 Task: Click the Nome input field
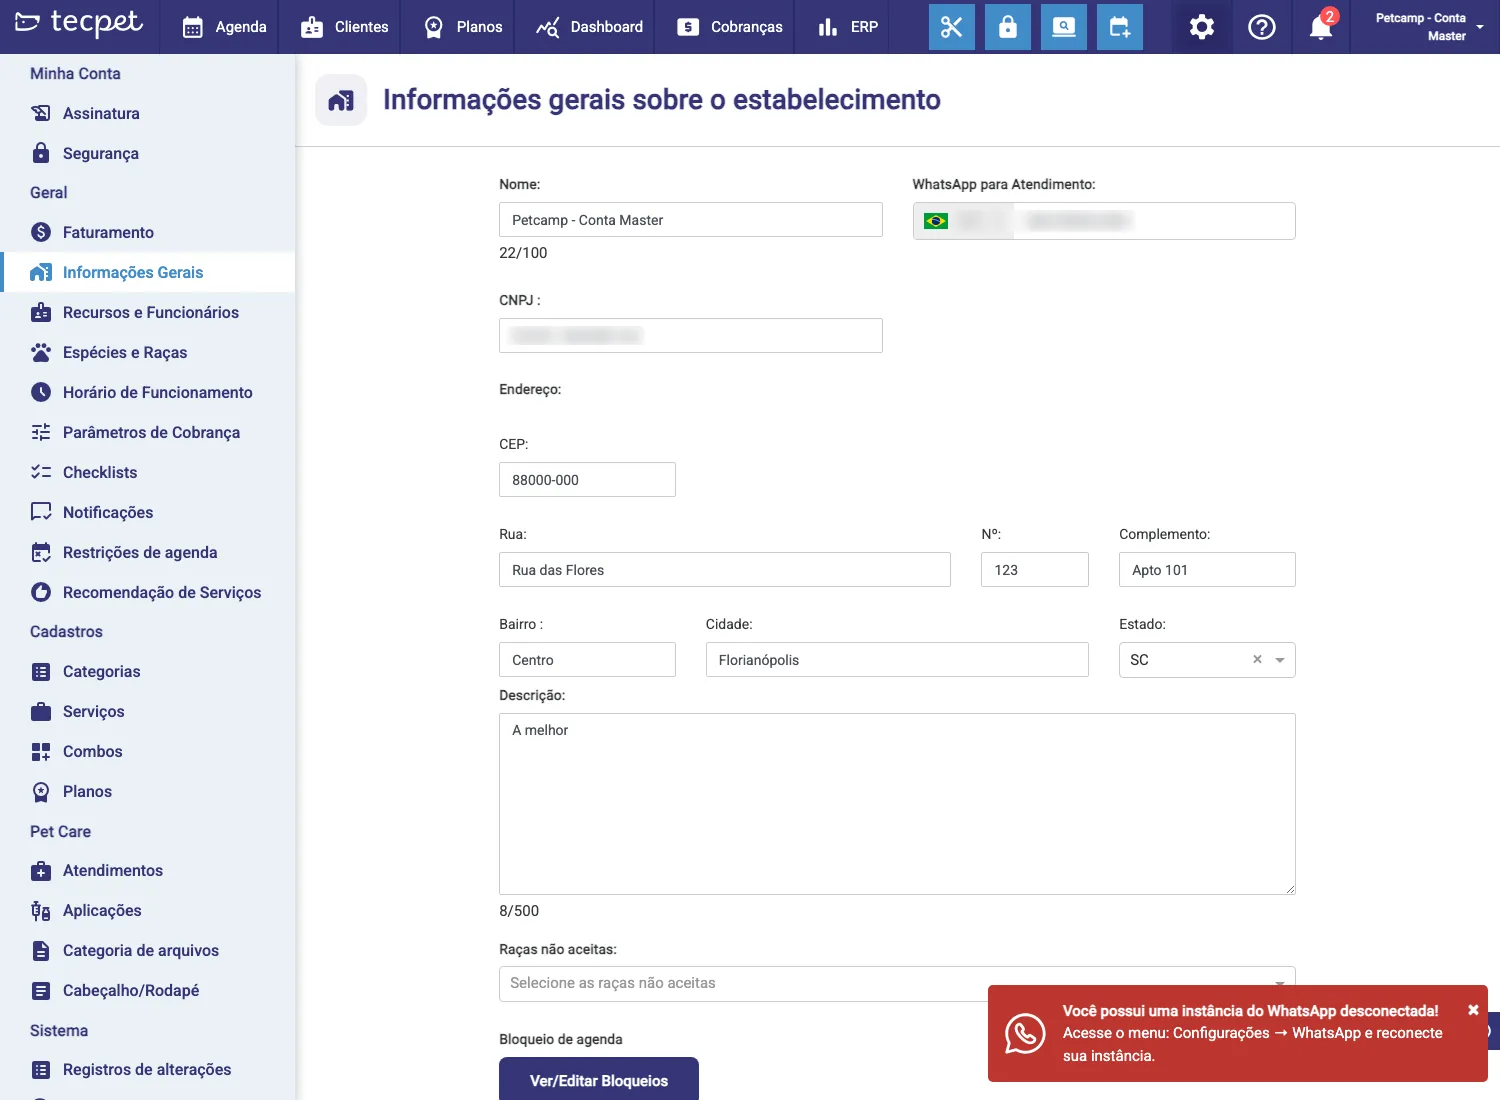(x=691, y=220)
